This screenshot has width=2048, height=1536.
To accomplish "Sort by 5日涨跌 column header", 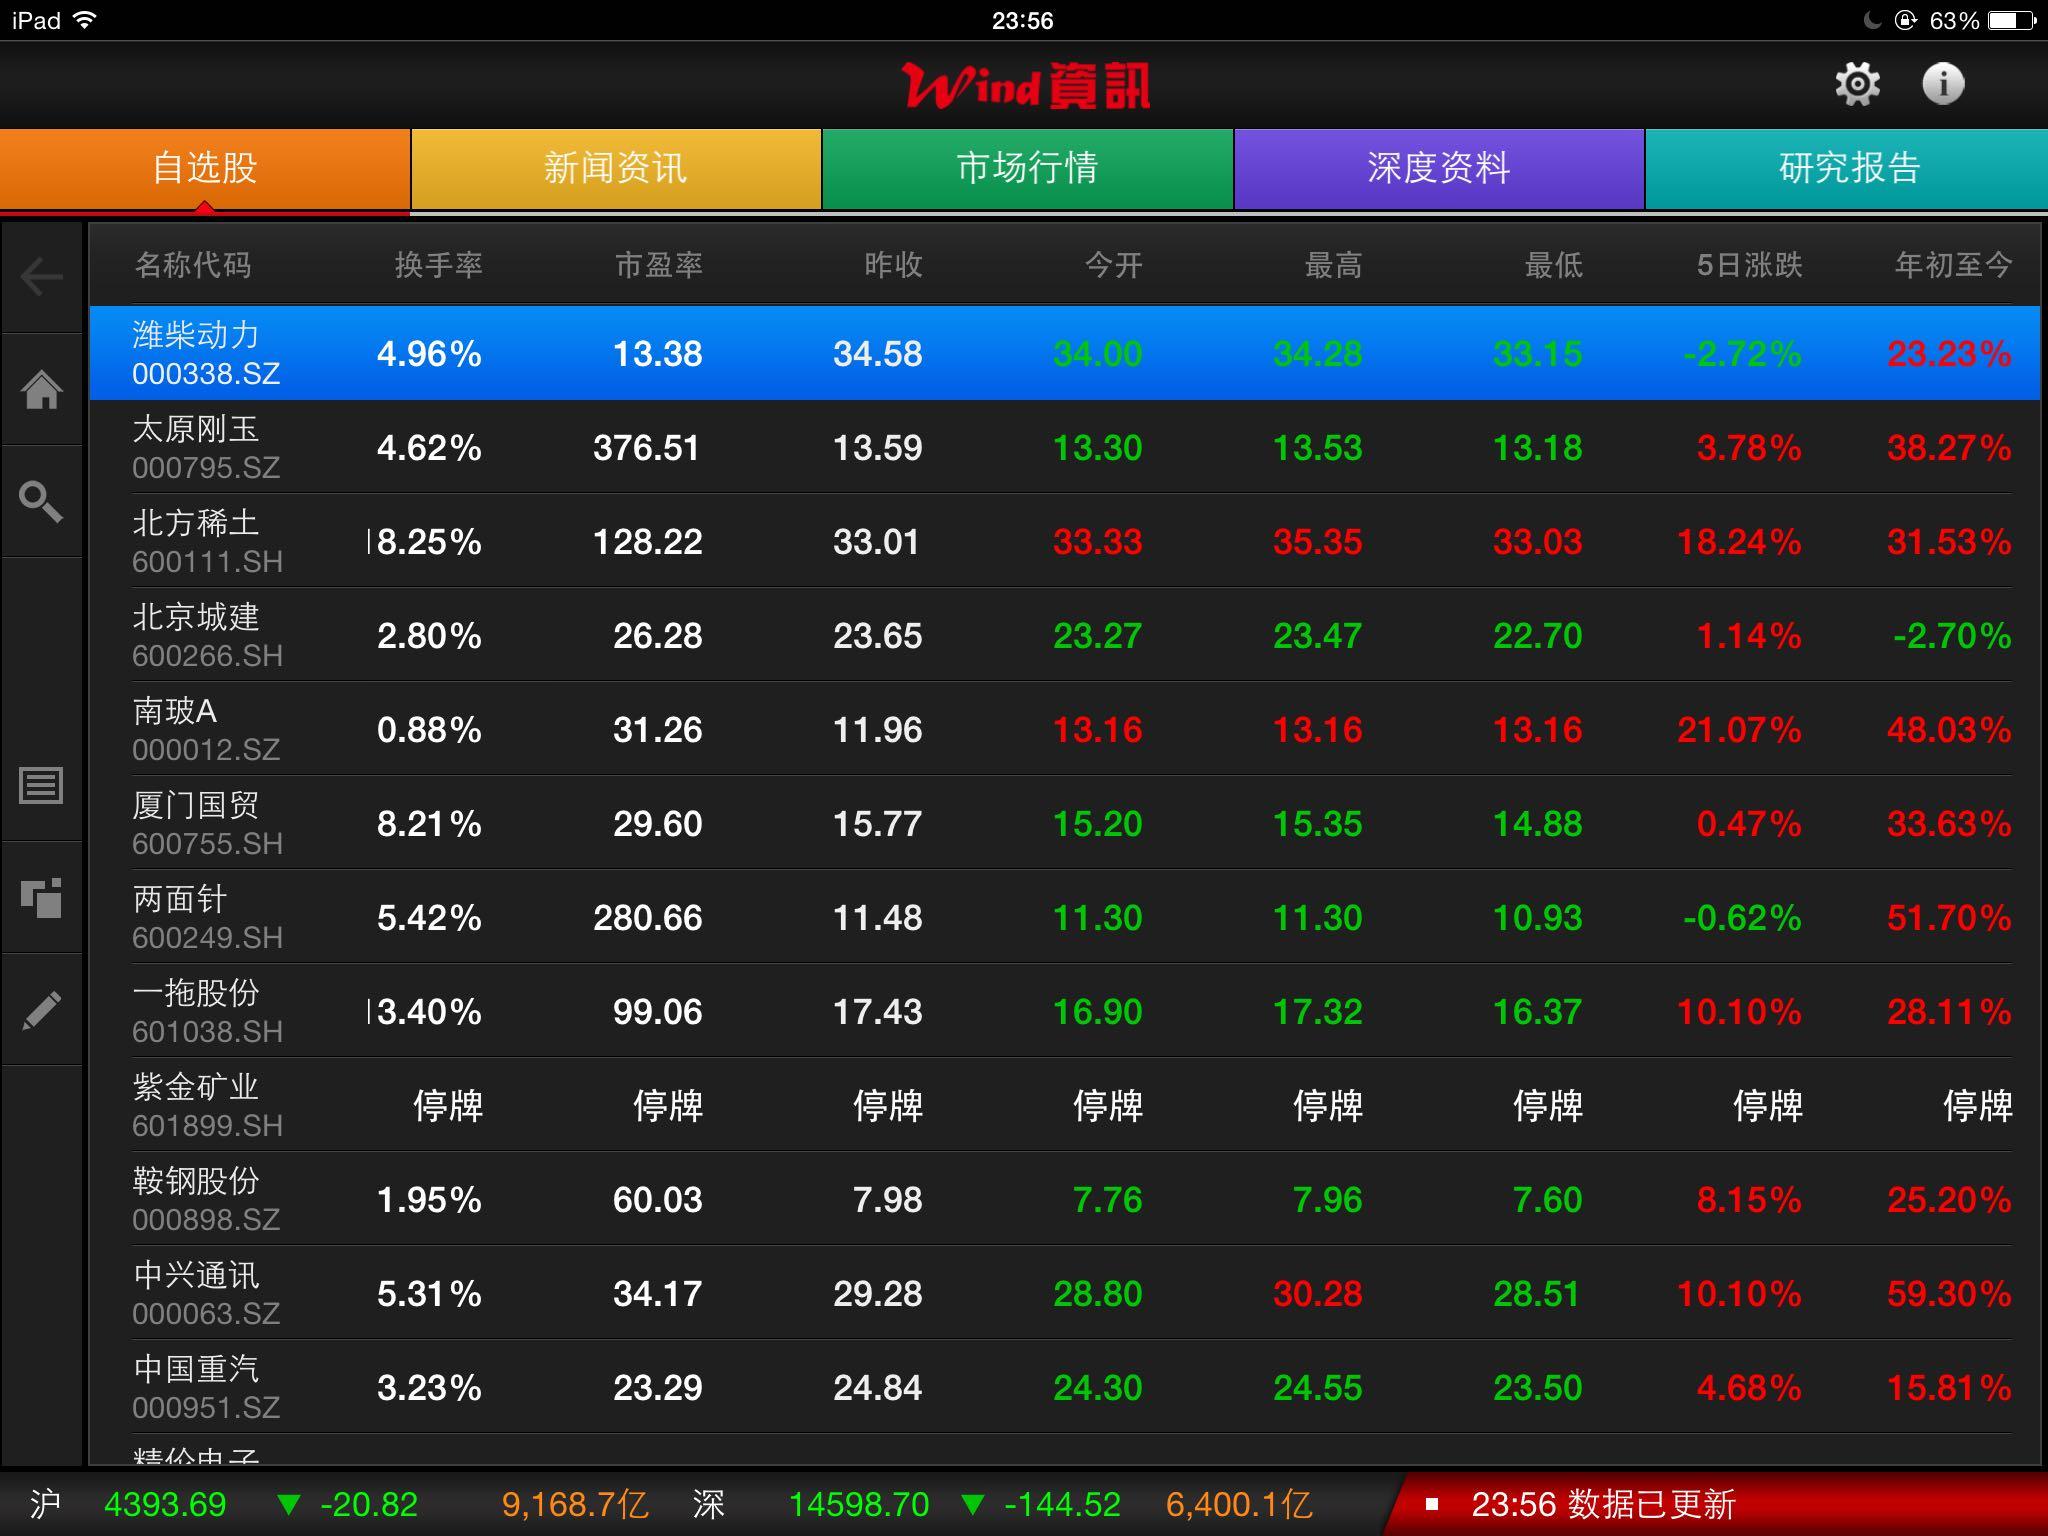I will pyautogui.click(x=1749, y=265).
